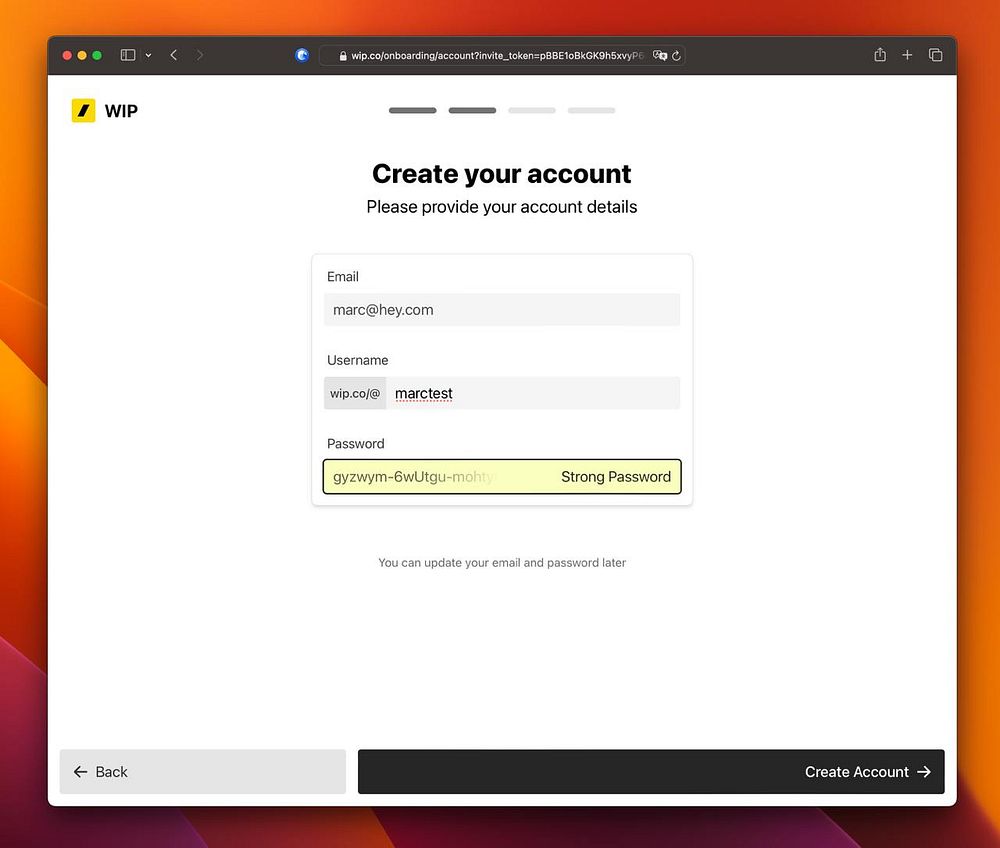
Task: Click the Username field containing marctest
Action: tap(533, 393)
